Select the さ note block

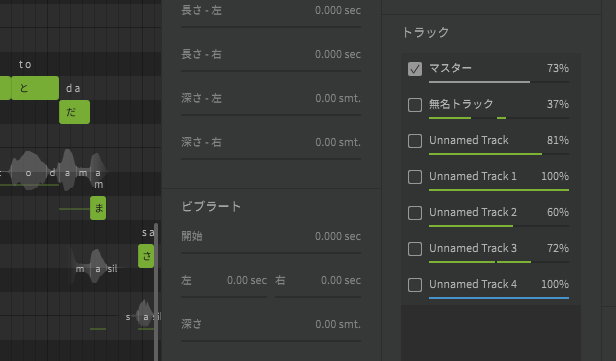coord(146,256)
